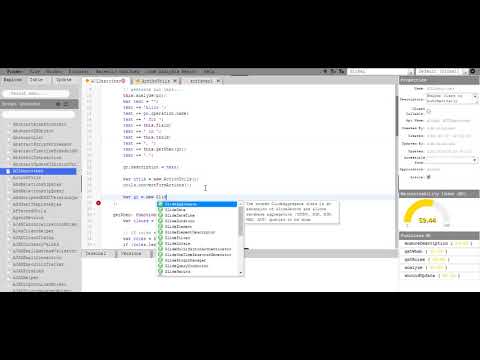The image size is (480, 360).
Task: Switch to the ActionUtils editor tab
Action: click(156, 81)
